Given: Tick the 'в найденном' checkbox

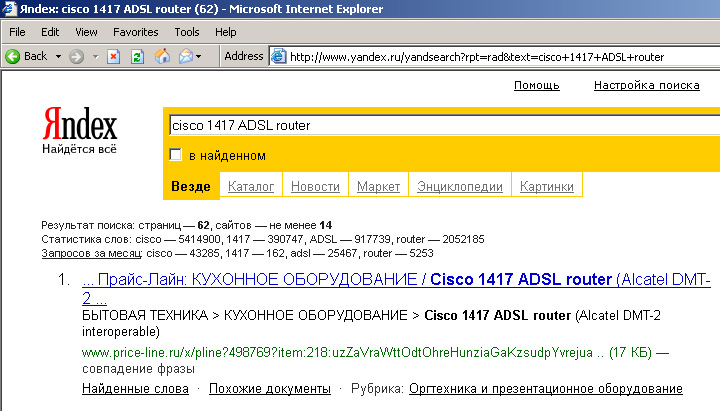Looking at the screenshot, I should tap(175, 155).
